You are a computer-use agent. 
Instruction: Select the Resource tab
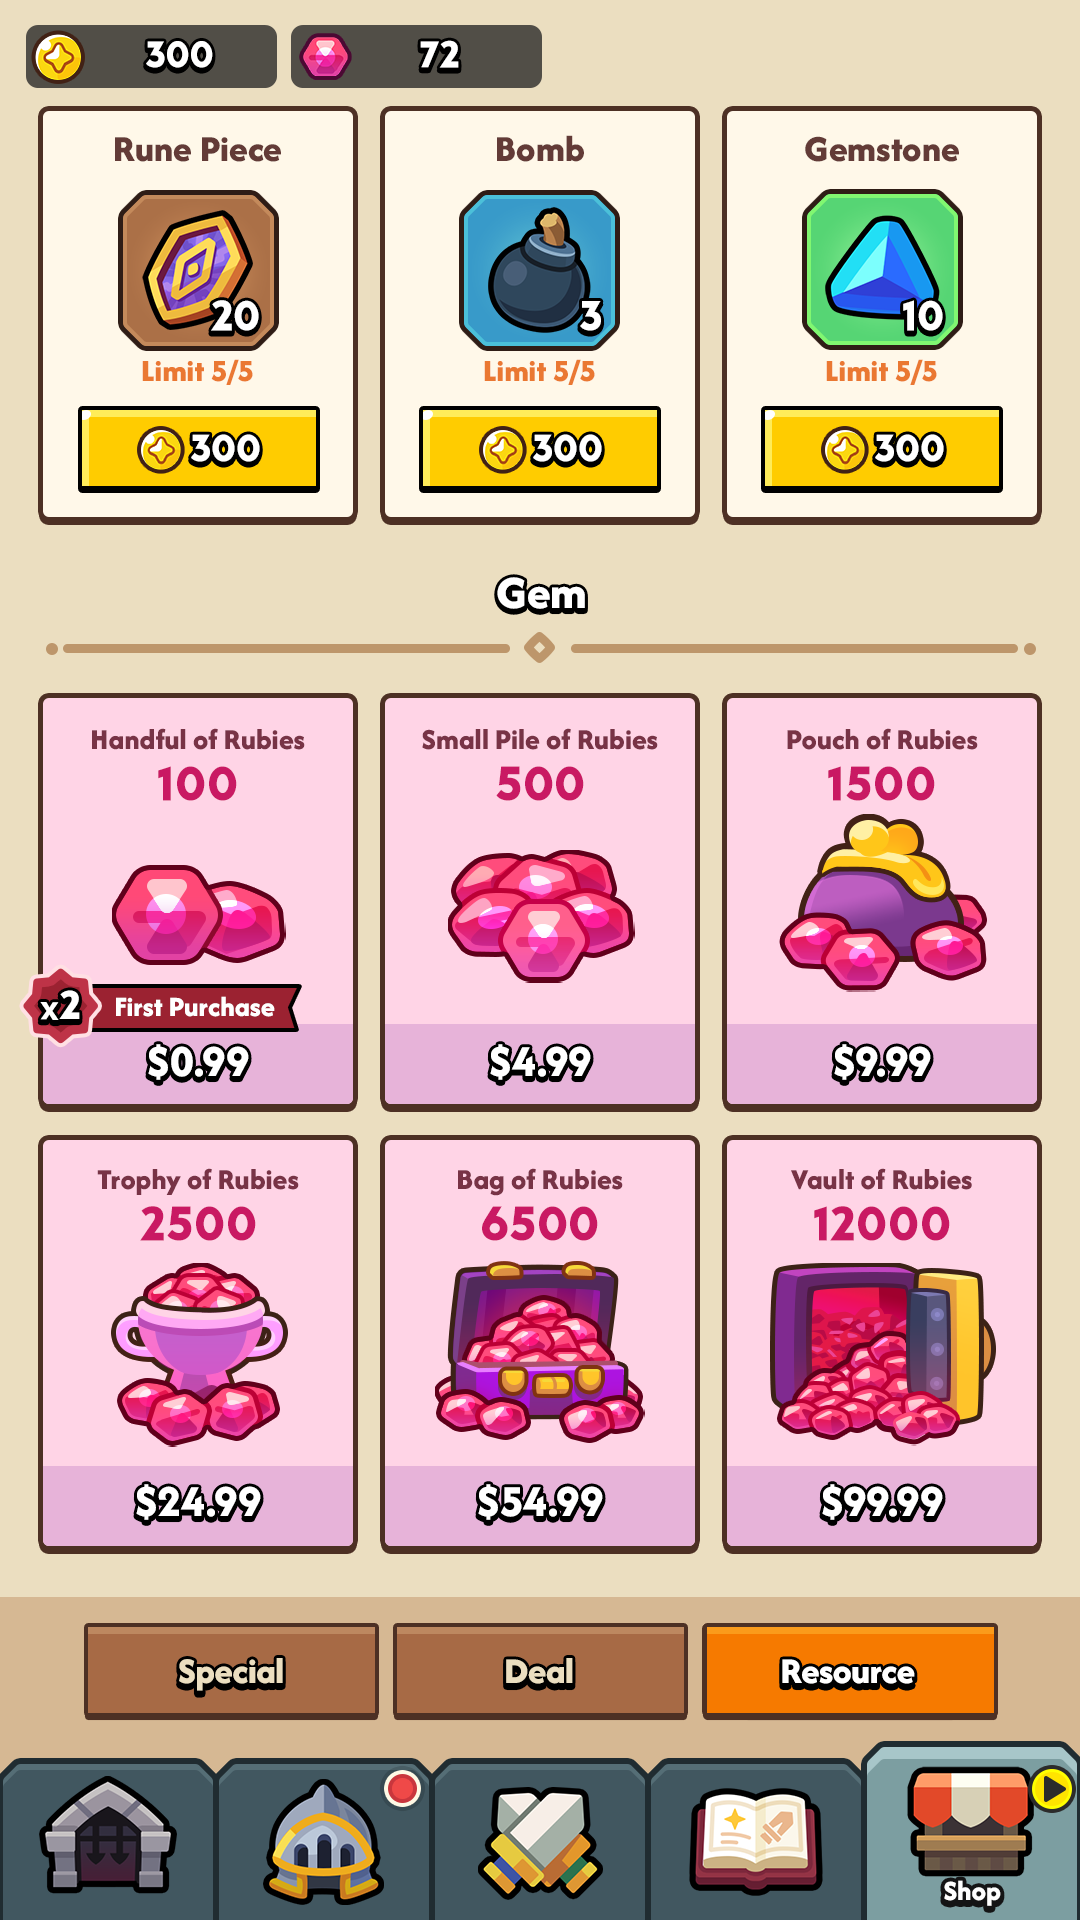(849, 1671)
